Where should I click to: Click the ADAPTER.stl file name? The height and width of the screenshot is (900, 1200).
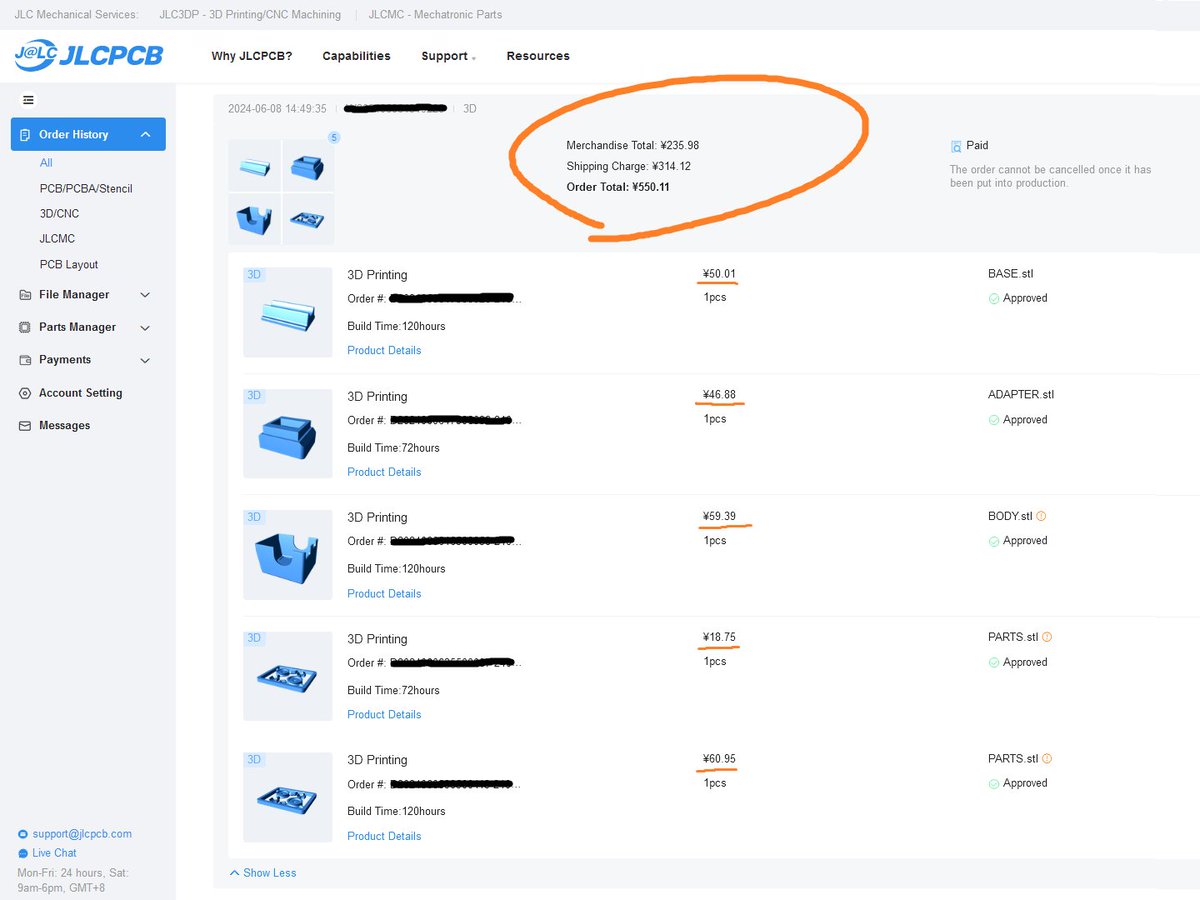(1021, 394)
